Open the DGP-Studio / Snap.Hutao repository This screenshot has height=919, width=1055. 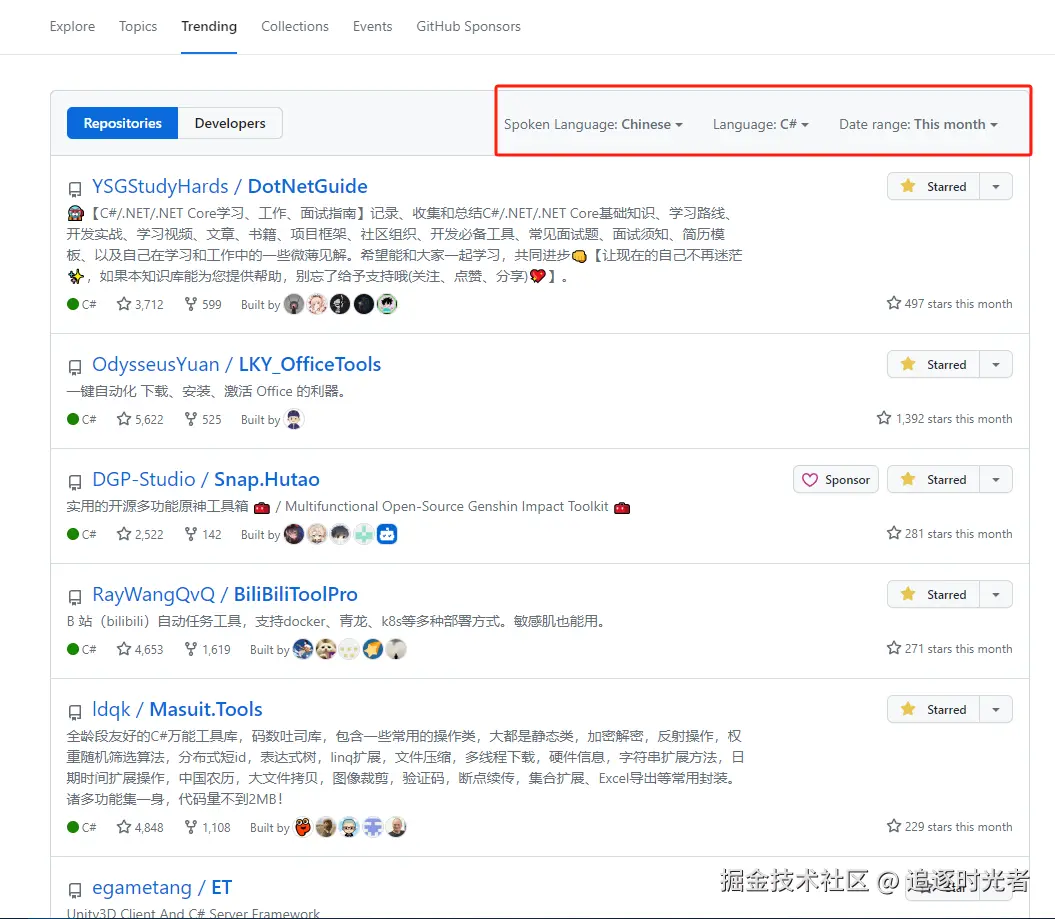point(206,479)
